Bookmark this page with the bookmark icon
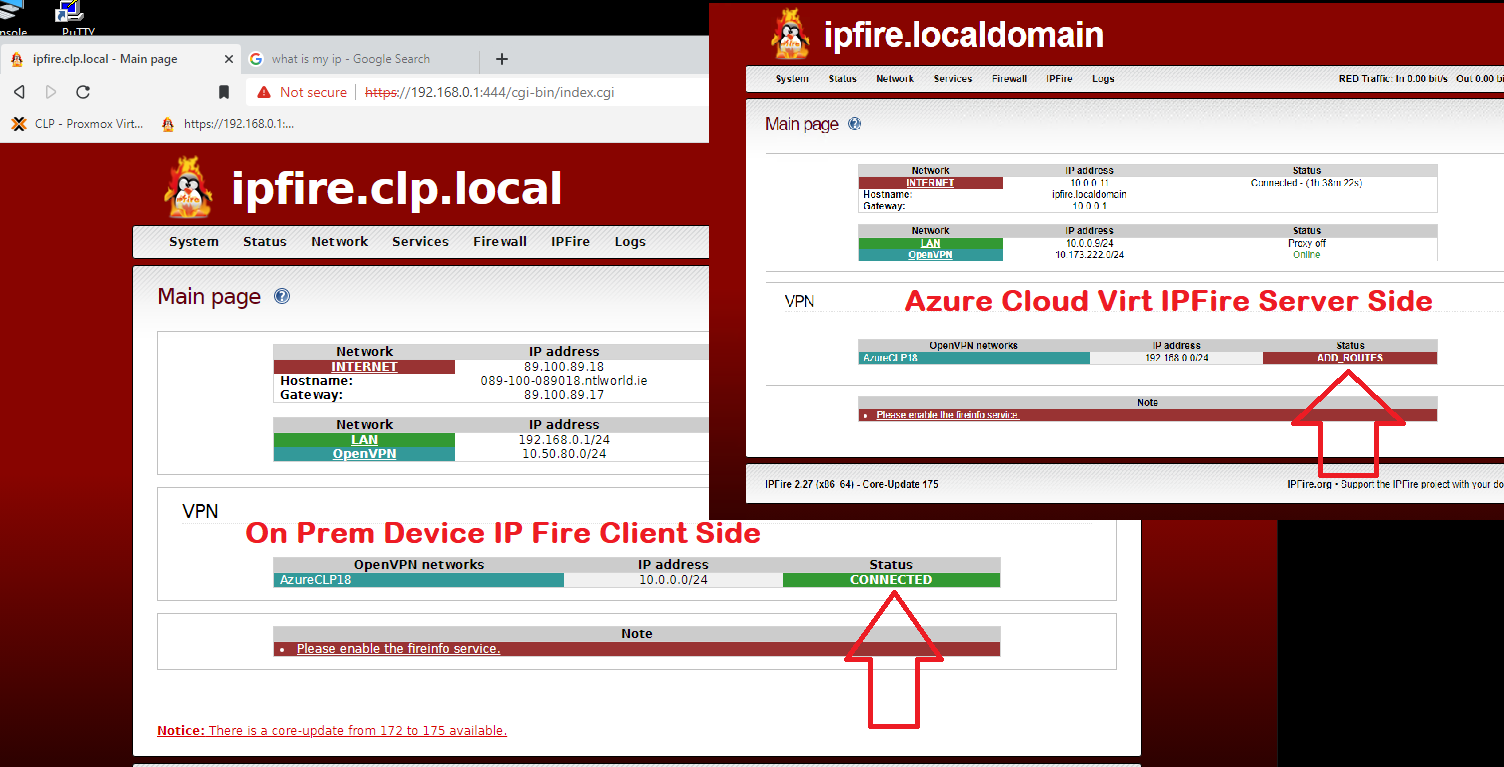This screenshot has width=1504, height=767. tap(224, 92)
